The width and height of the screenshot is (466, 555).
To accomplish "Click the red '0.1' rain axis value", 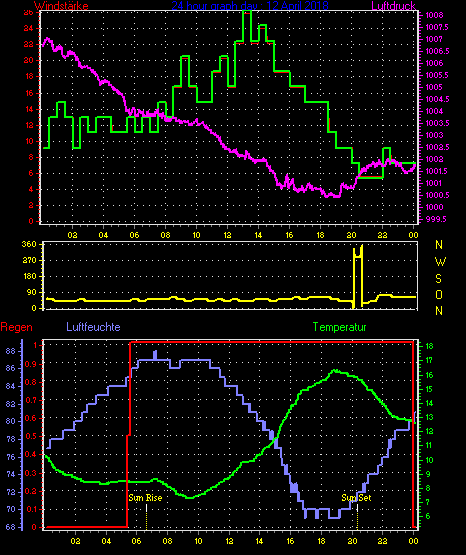I will 30,509.
